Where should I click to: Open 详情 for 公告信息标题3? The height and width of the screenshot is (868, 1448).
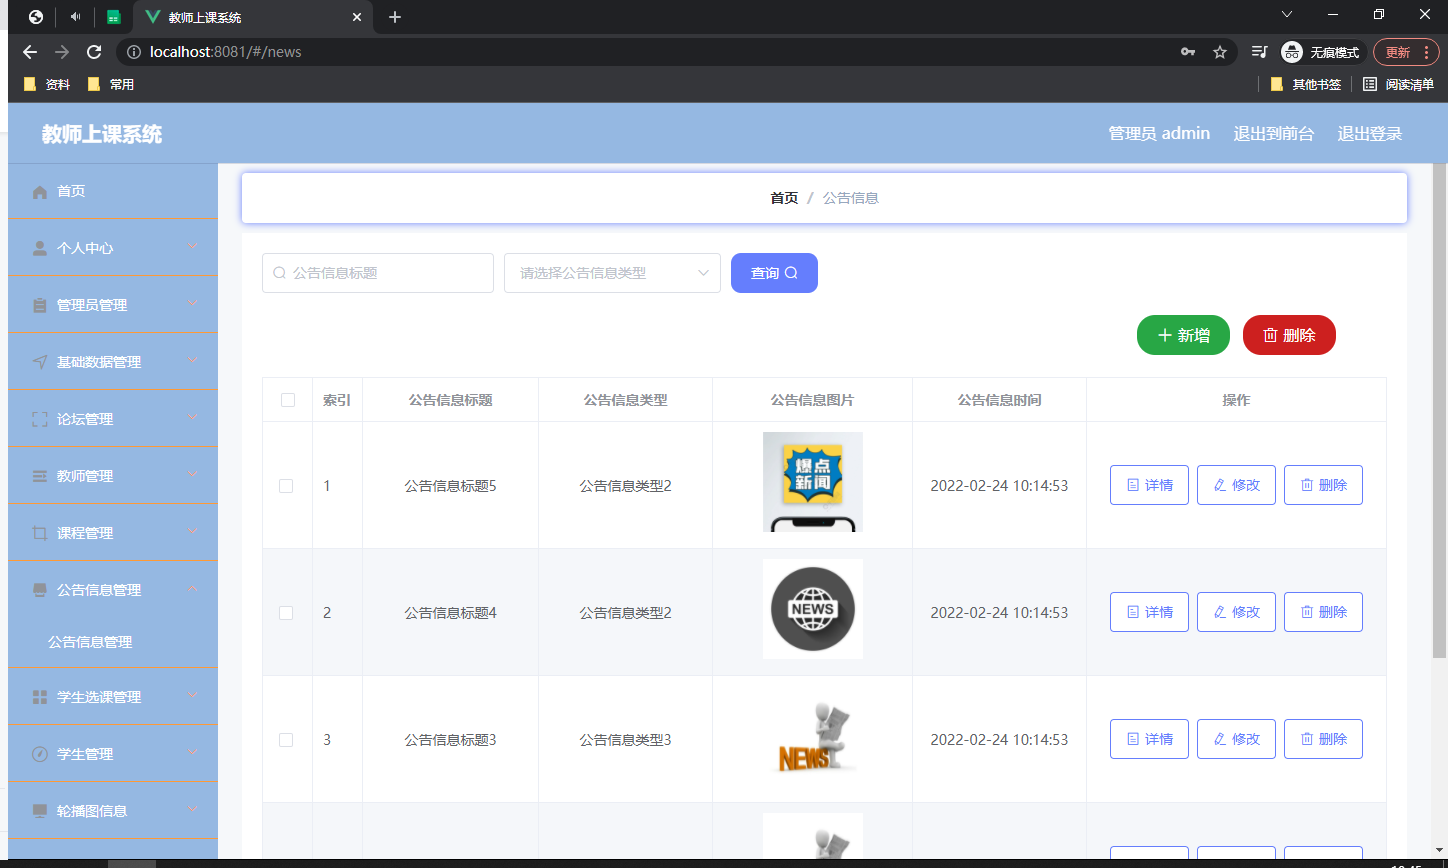1149,739
